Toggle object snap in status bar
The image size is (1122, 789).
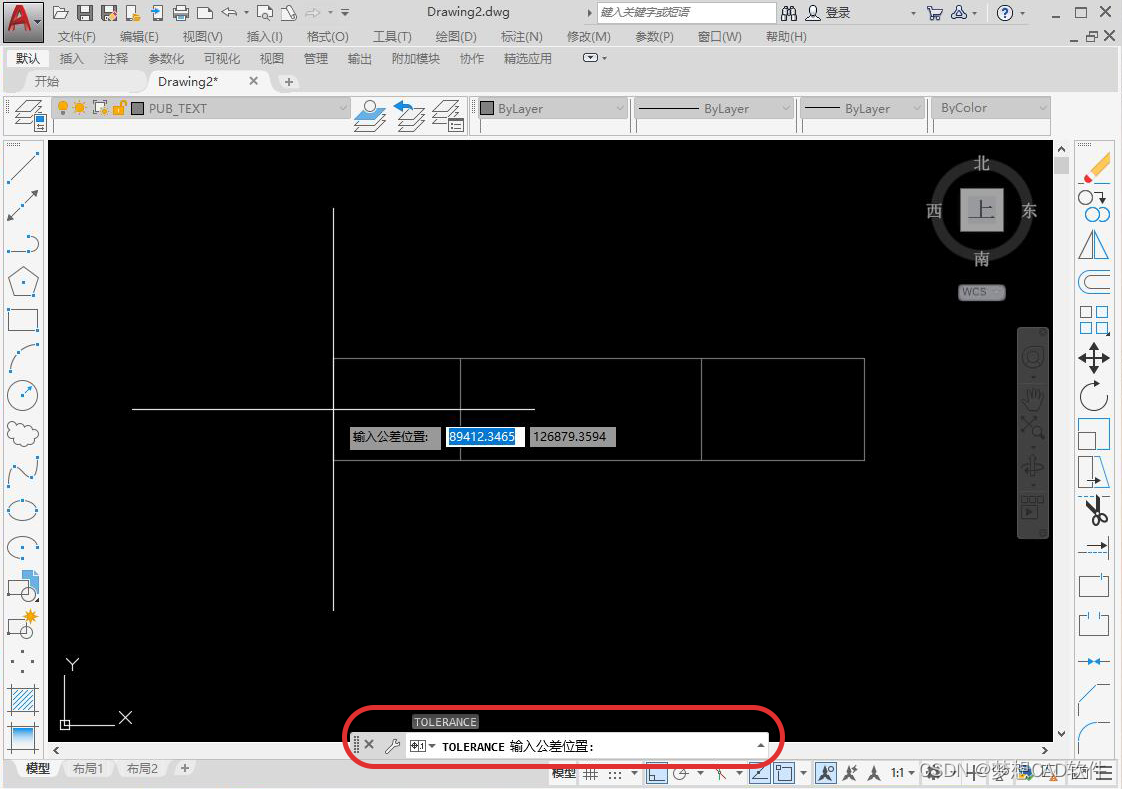click(x=784, y=773)
